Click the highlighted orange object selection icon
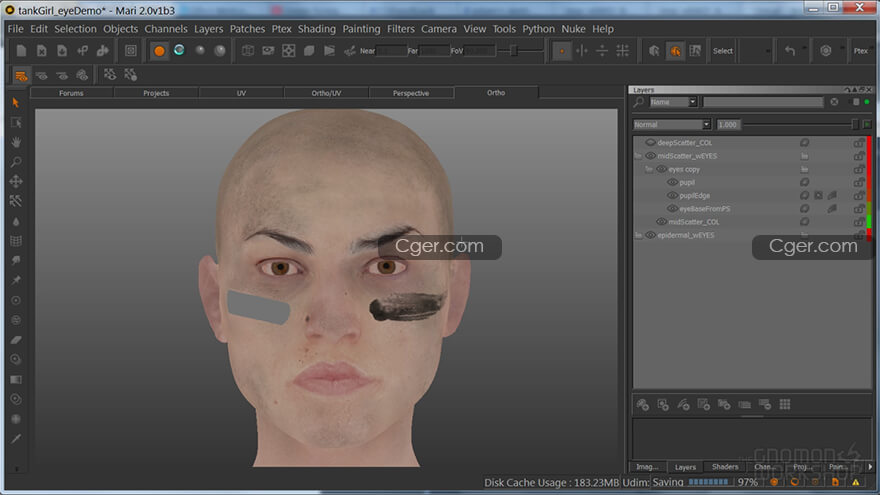Image resolution: width=880 pixels, height=495 pixels. pyautogui.click(x=675, y=51)
